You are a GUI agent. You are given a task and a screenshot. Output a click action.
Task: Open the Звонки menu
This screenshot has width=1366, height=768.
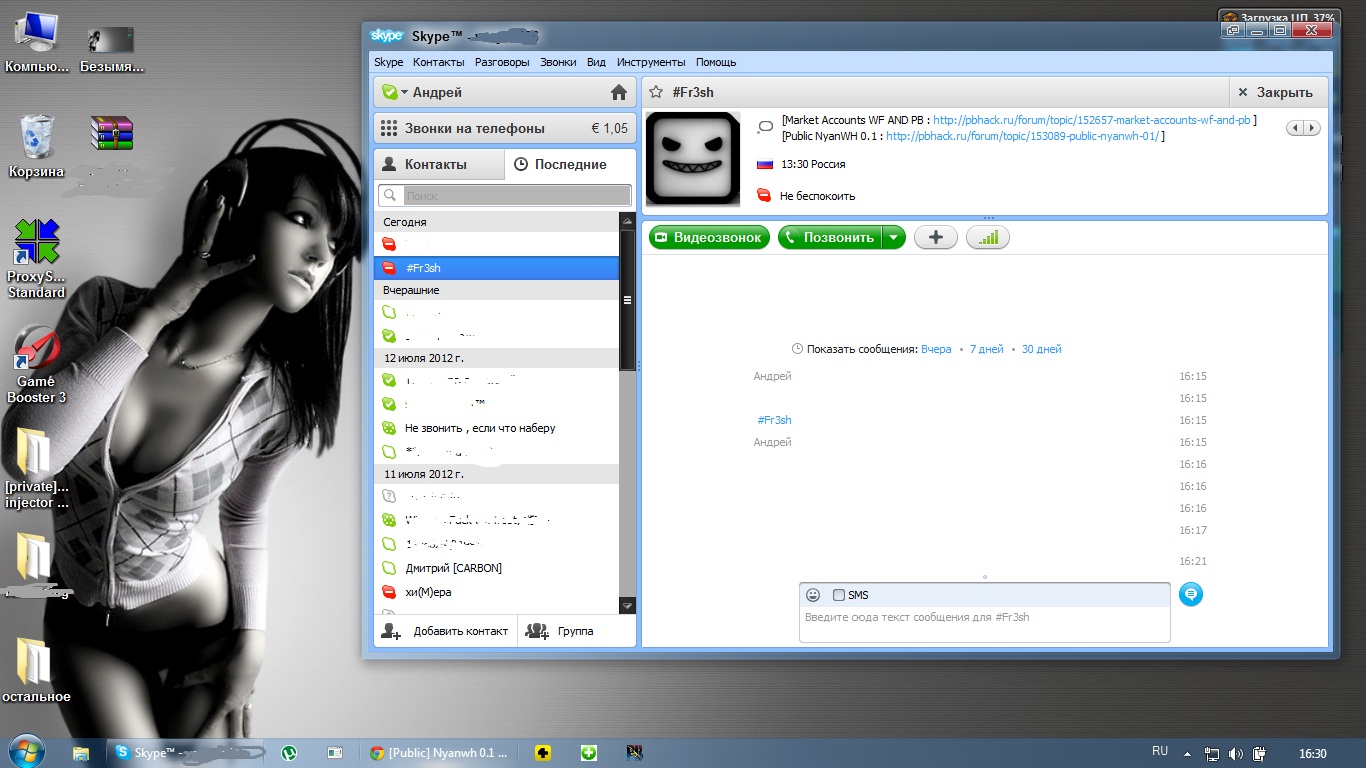click(x=558, y=62)
